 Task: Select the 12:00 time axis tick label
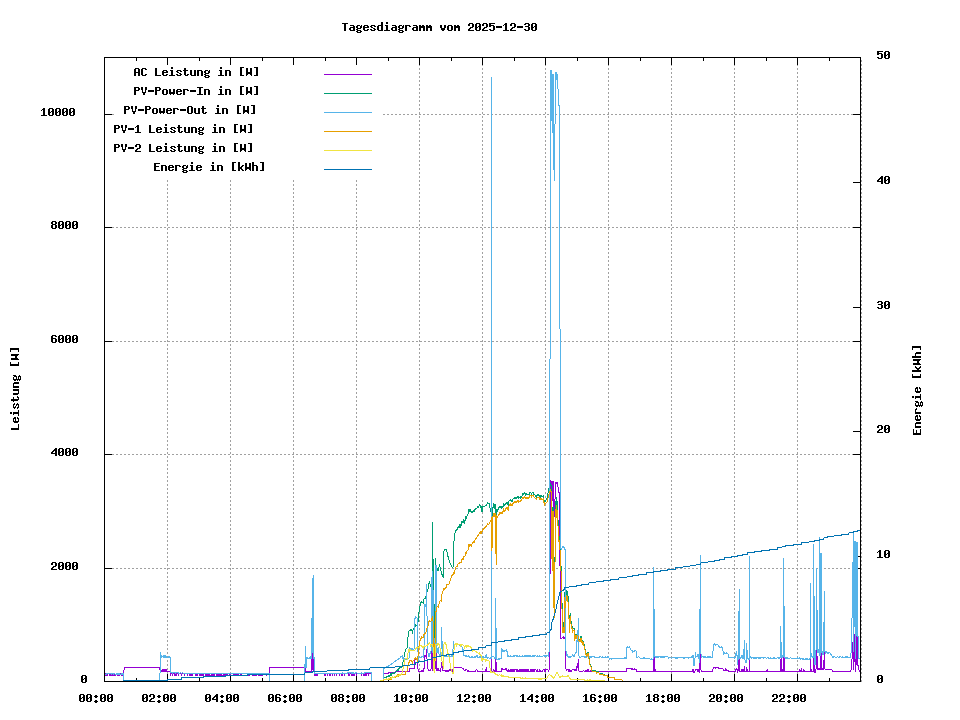[474, 698]
